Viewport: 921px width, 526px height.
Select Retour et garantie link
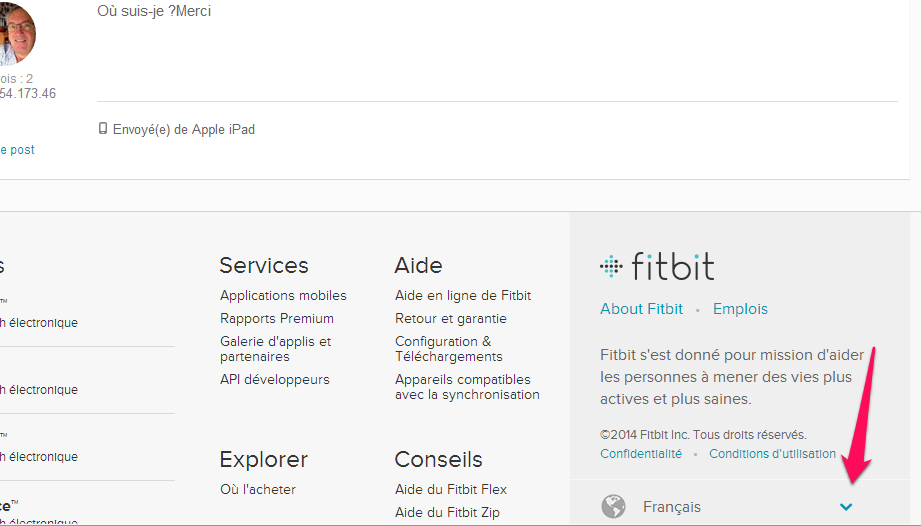pyautogui.click(x=451, y=318)
